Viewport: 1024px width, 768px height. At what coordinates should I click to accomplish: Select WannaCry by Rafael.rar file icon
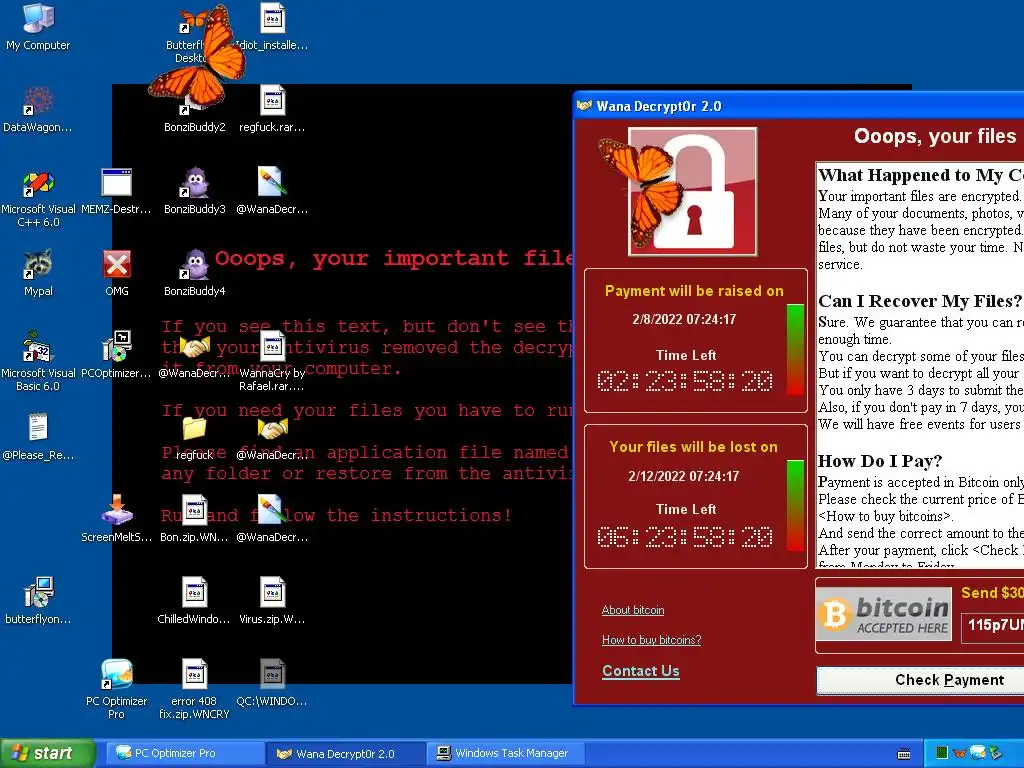272,361
